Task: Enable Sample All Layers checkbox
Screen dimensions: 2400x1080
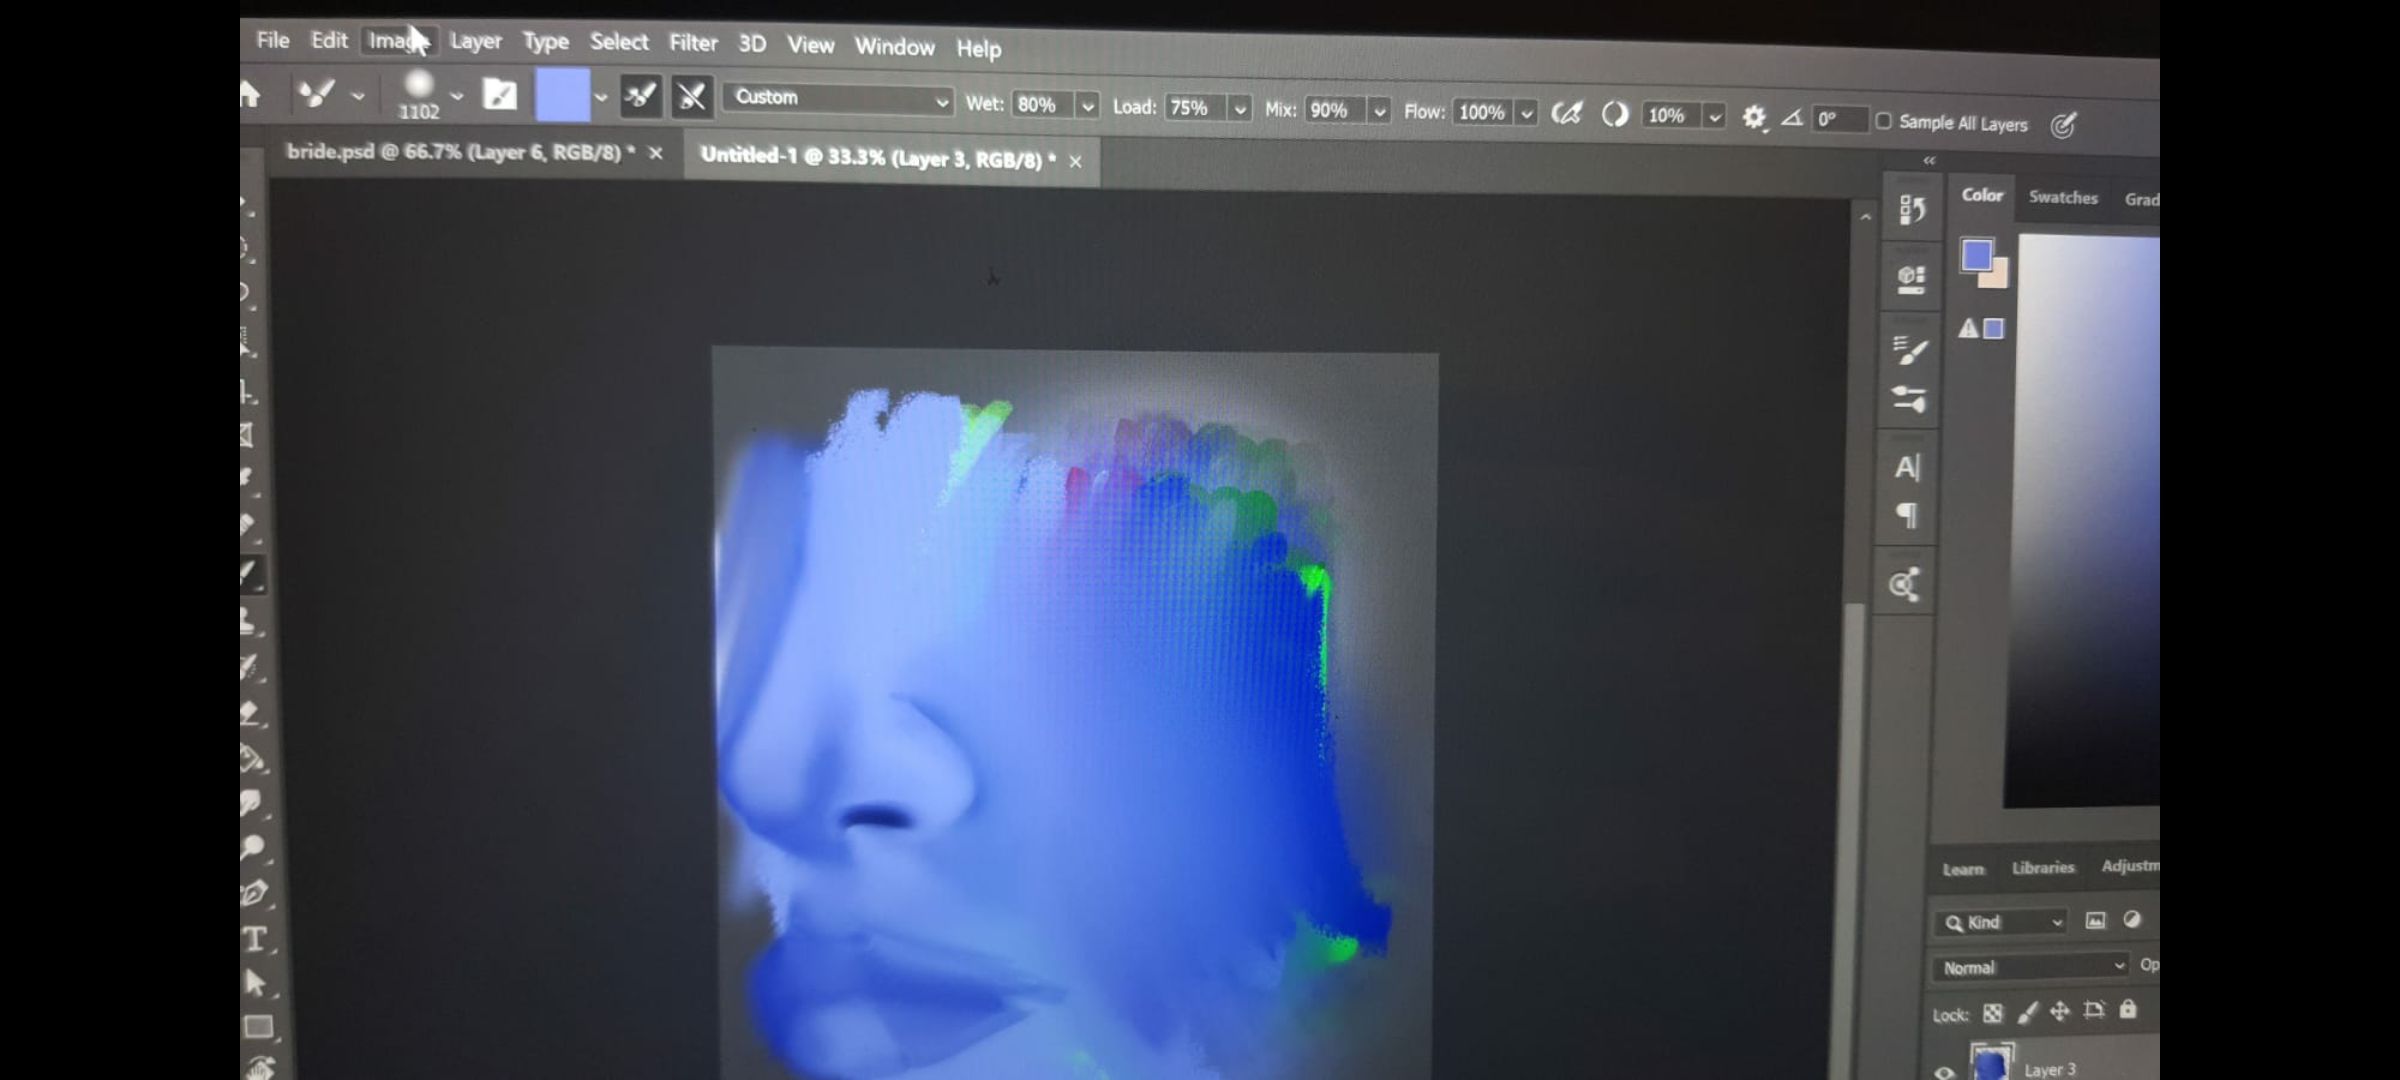Action: coord(1883,121)
